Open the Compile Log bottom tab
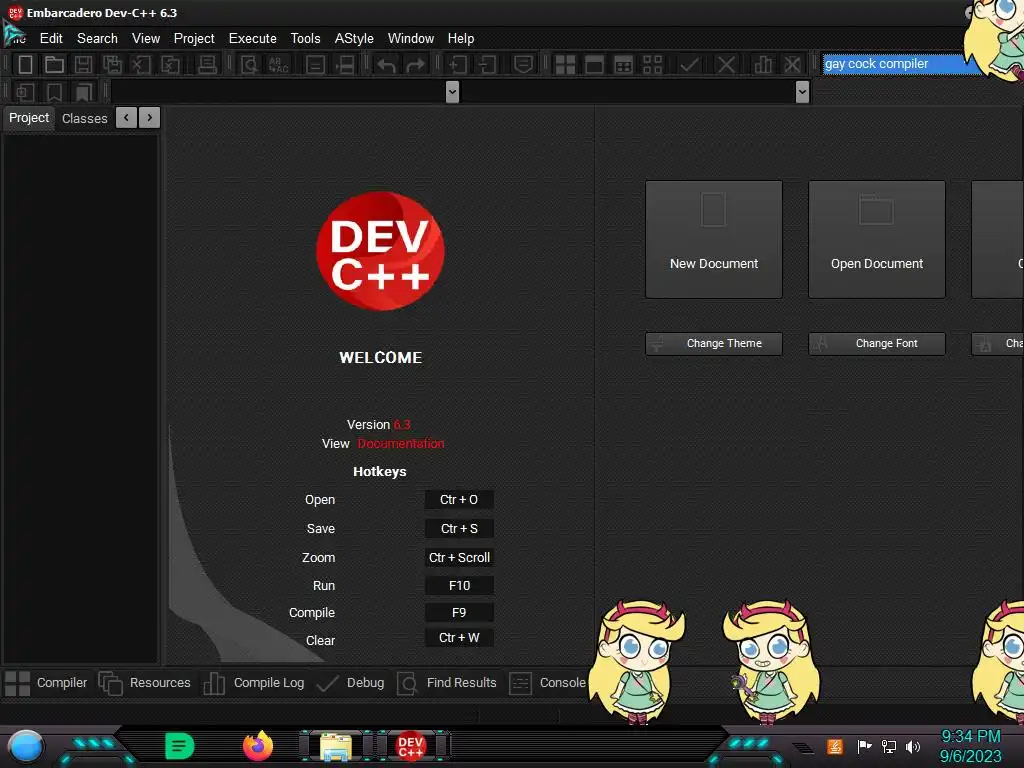Image resolution: width=1024 pixels, height=768 pixels. tap(254, 683)
